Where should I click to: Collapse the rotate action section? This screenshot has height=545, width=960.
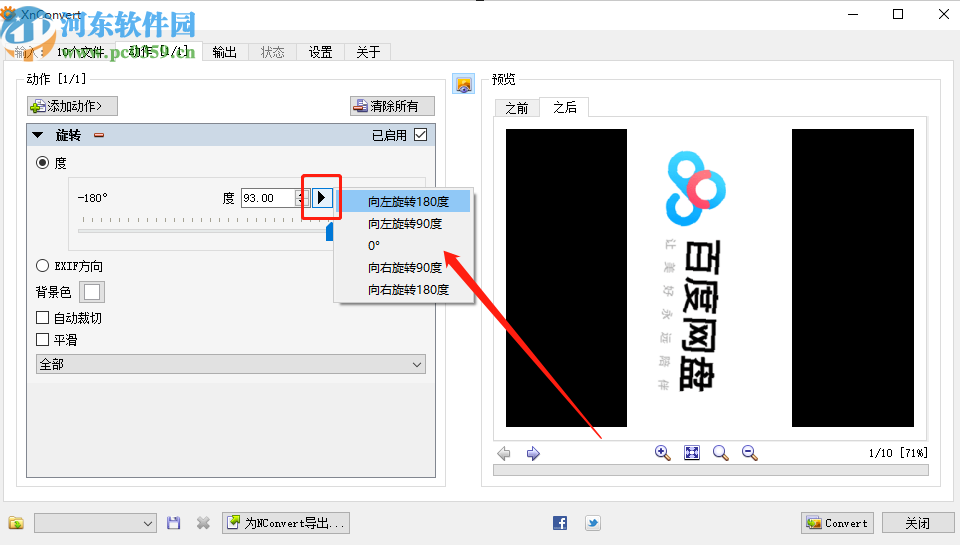tap(38, 135)
